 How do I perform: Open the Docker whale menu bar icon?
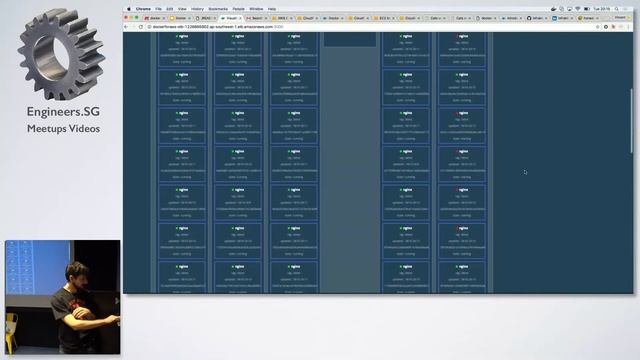pyautogui.click(x=553, y=9)
